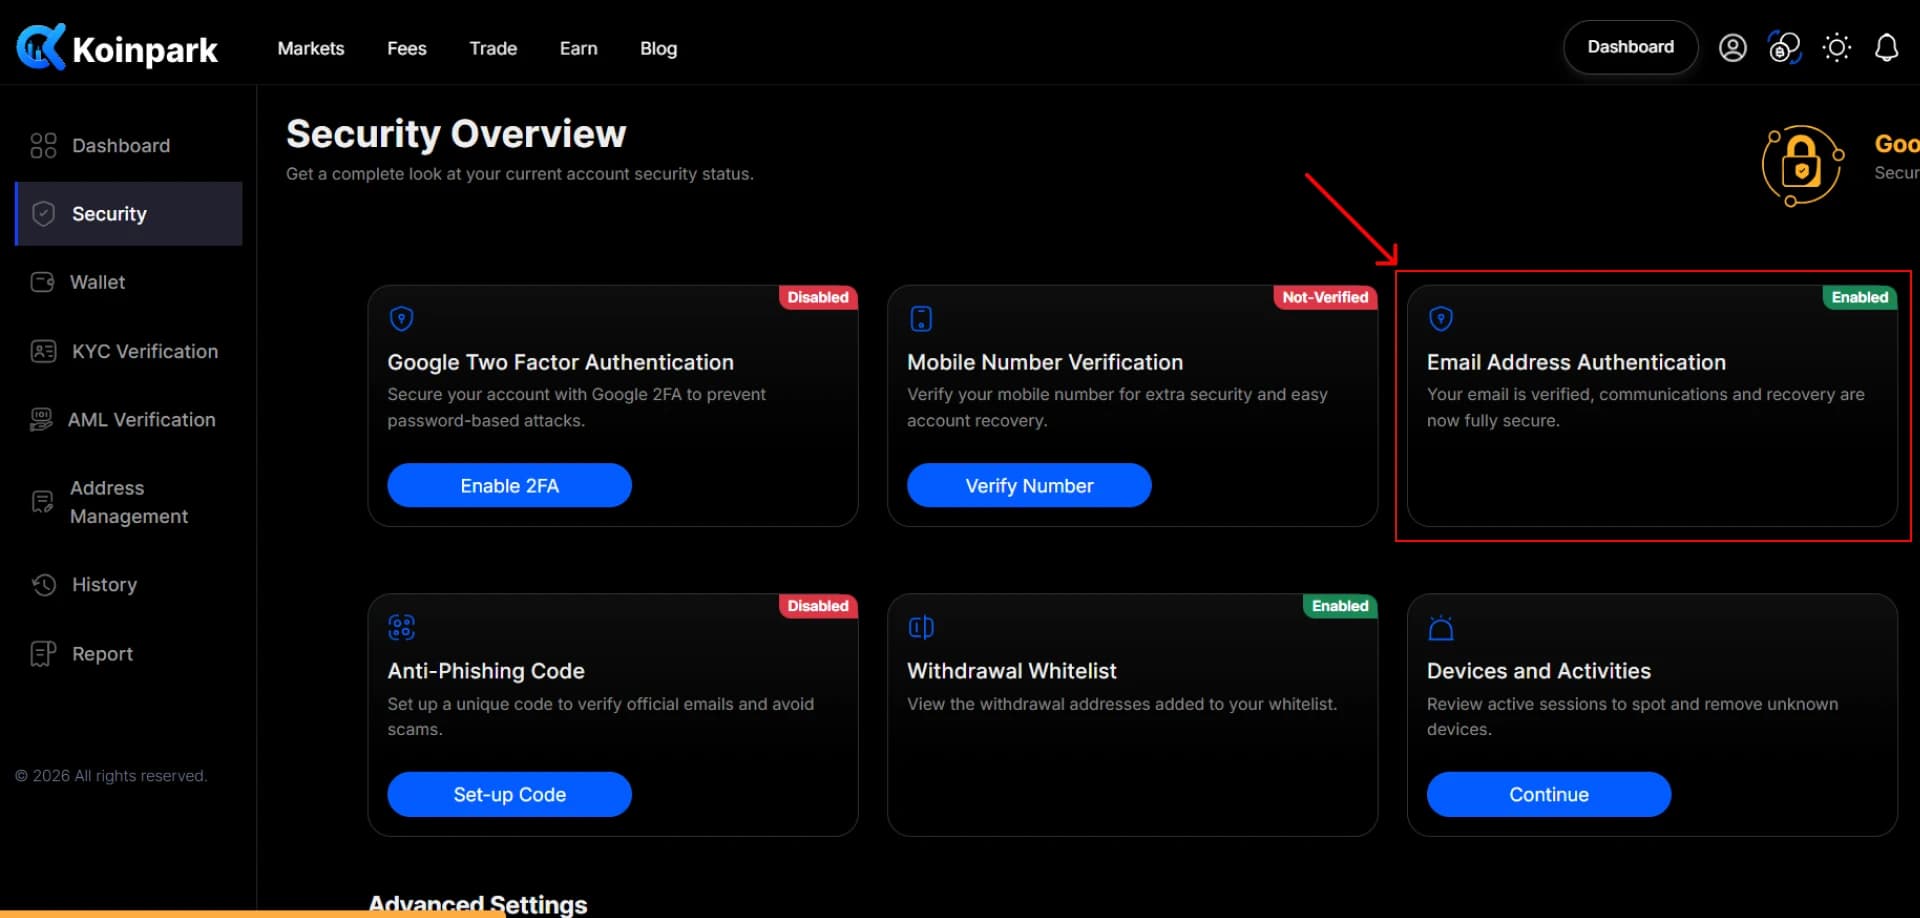Click the Withdrawal Whitelist title
The height and width of the screenshot is (918, 1920).
[x=1012, y=671]
